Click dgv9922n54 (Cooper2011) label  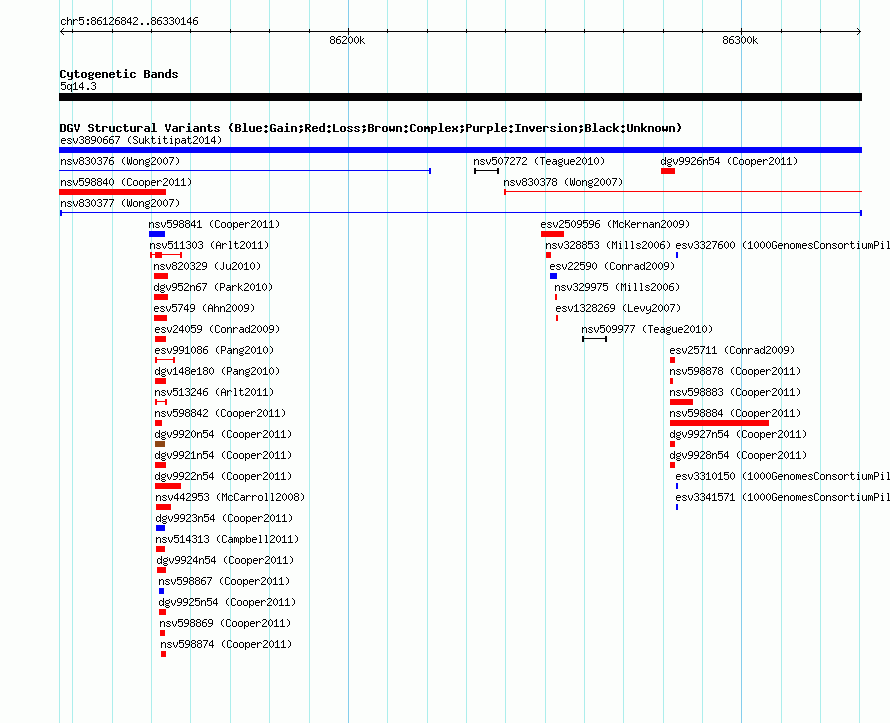[x=223, y=476]
